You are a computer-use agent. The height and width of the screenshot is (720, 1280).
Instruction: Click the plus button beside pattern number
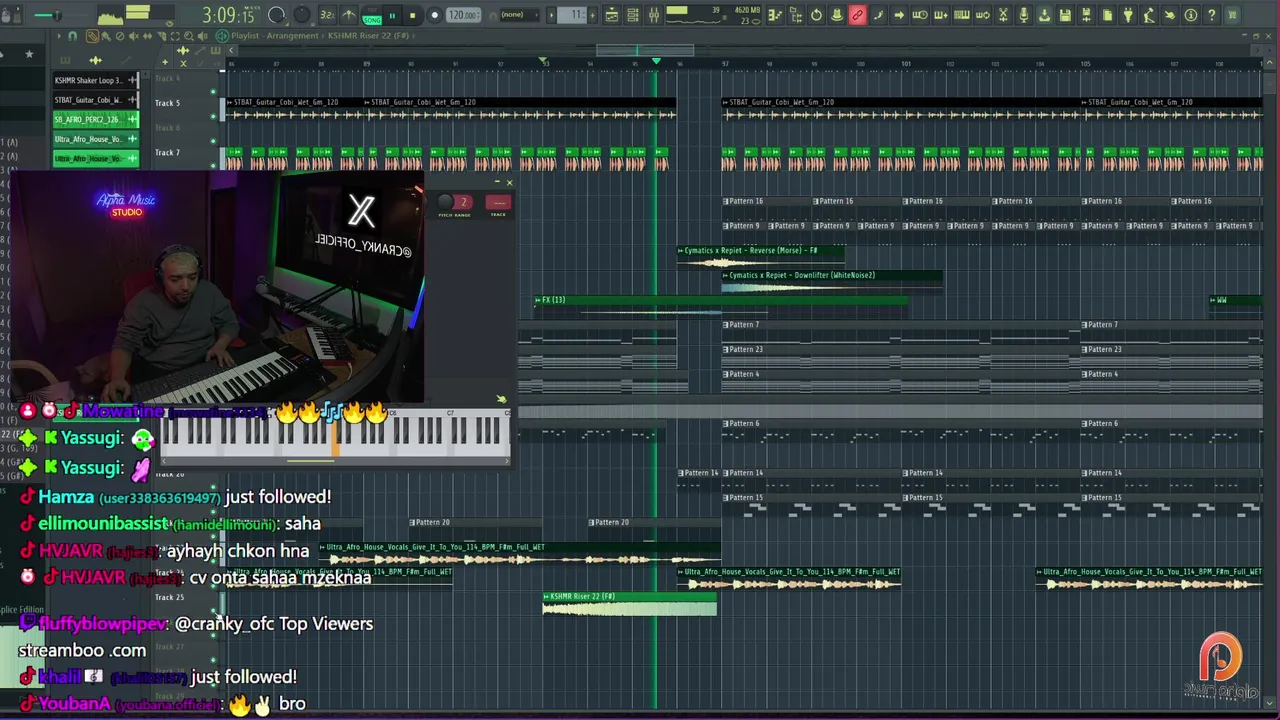[x=592, y=15]
